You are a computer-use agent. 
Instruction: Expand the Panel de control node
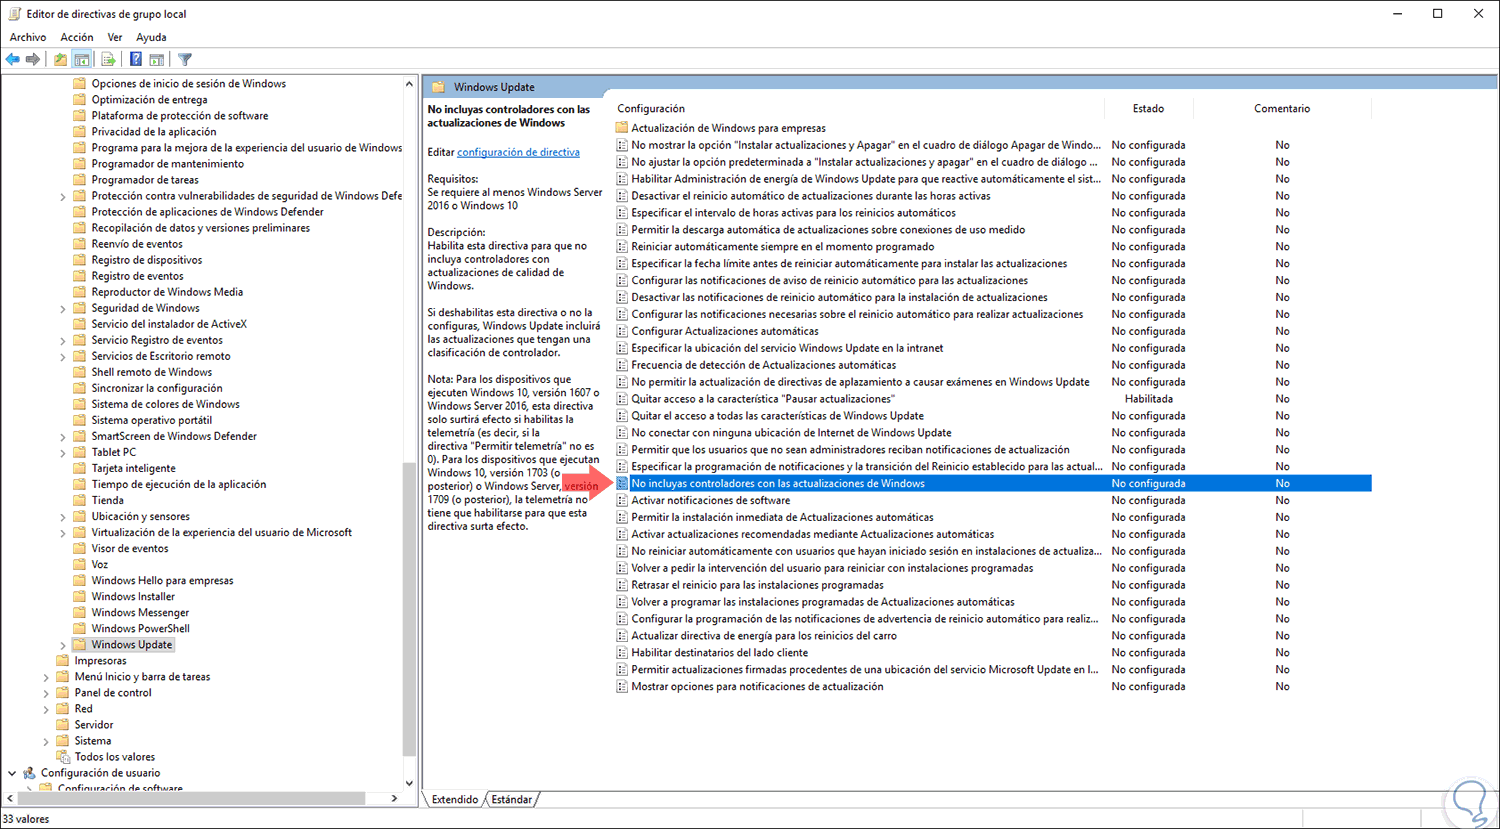[46, 693]
